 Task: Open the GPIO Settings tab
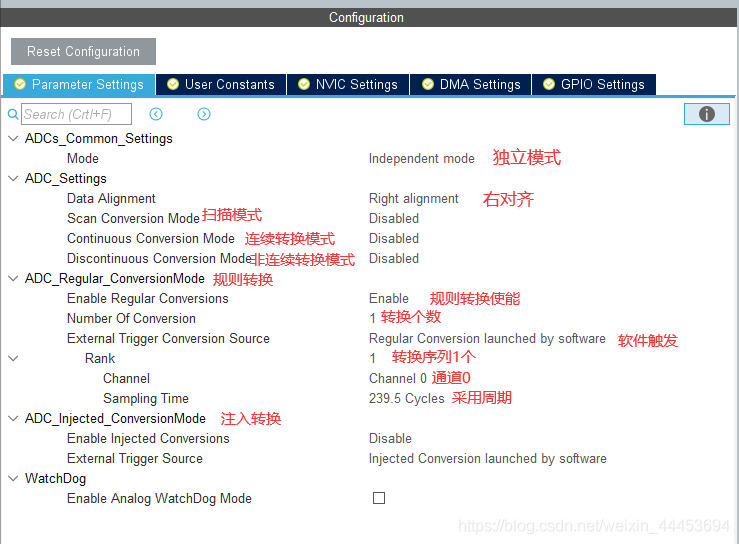pos(594,84)
